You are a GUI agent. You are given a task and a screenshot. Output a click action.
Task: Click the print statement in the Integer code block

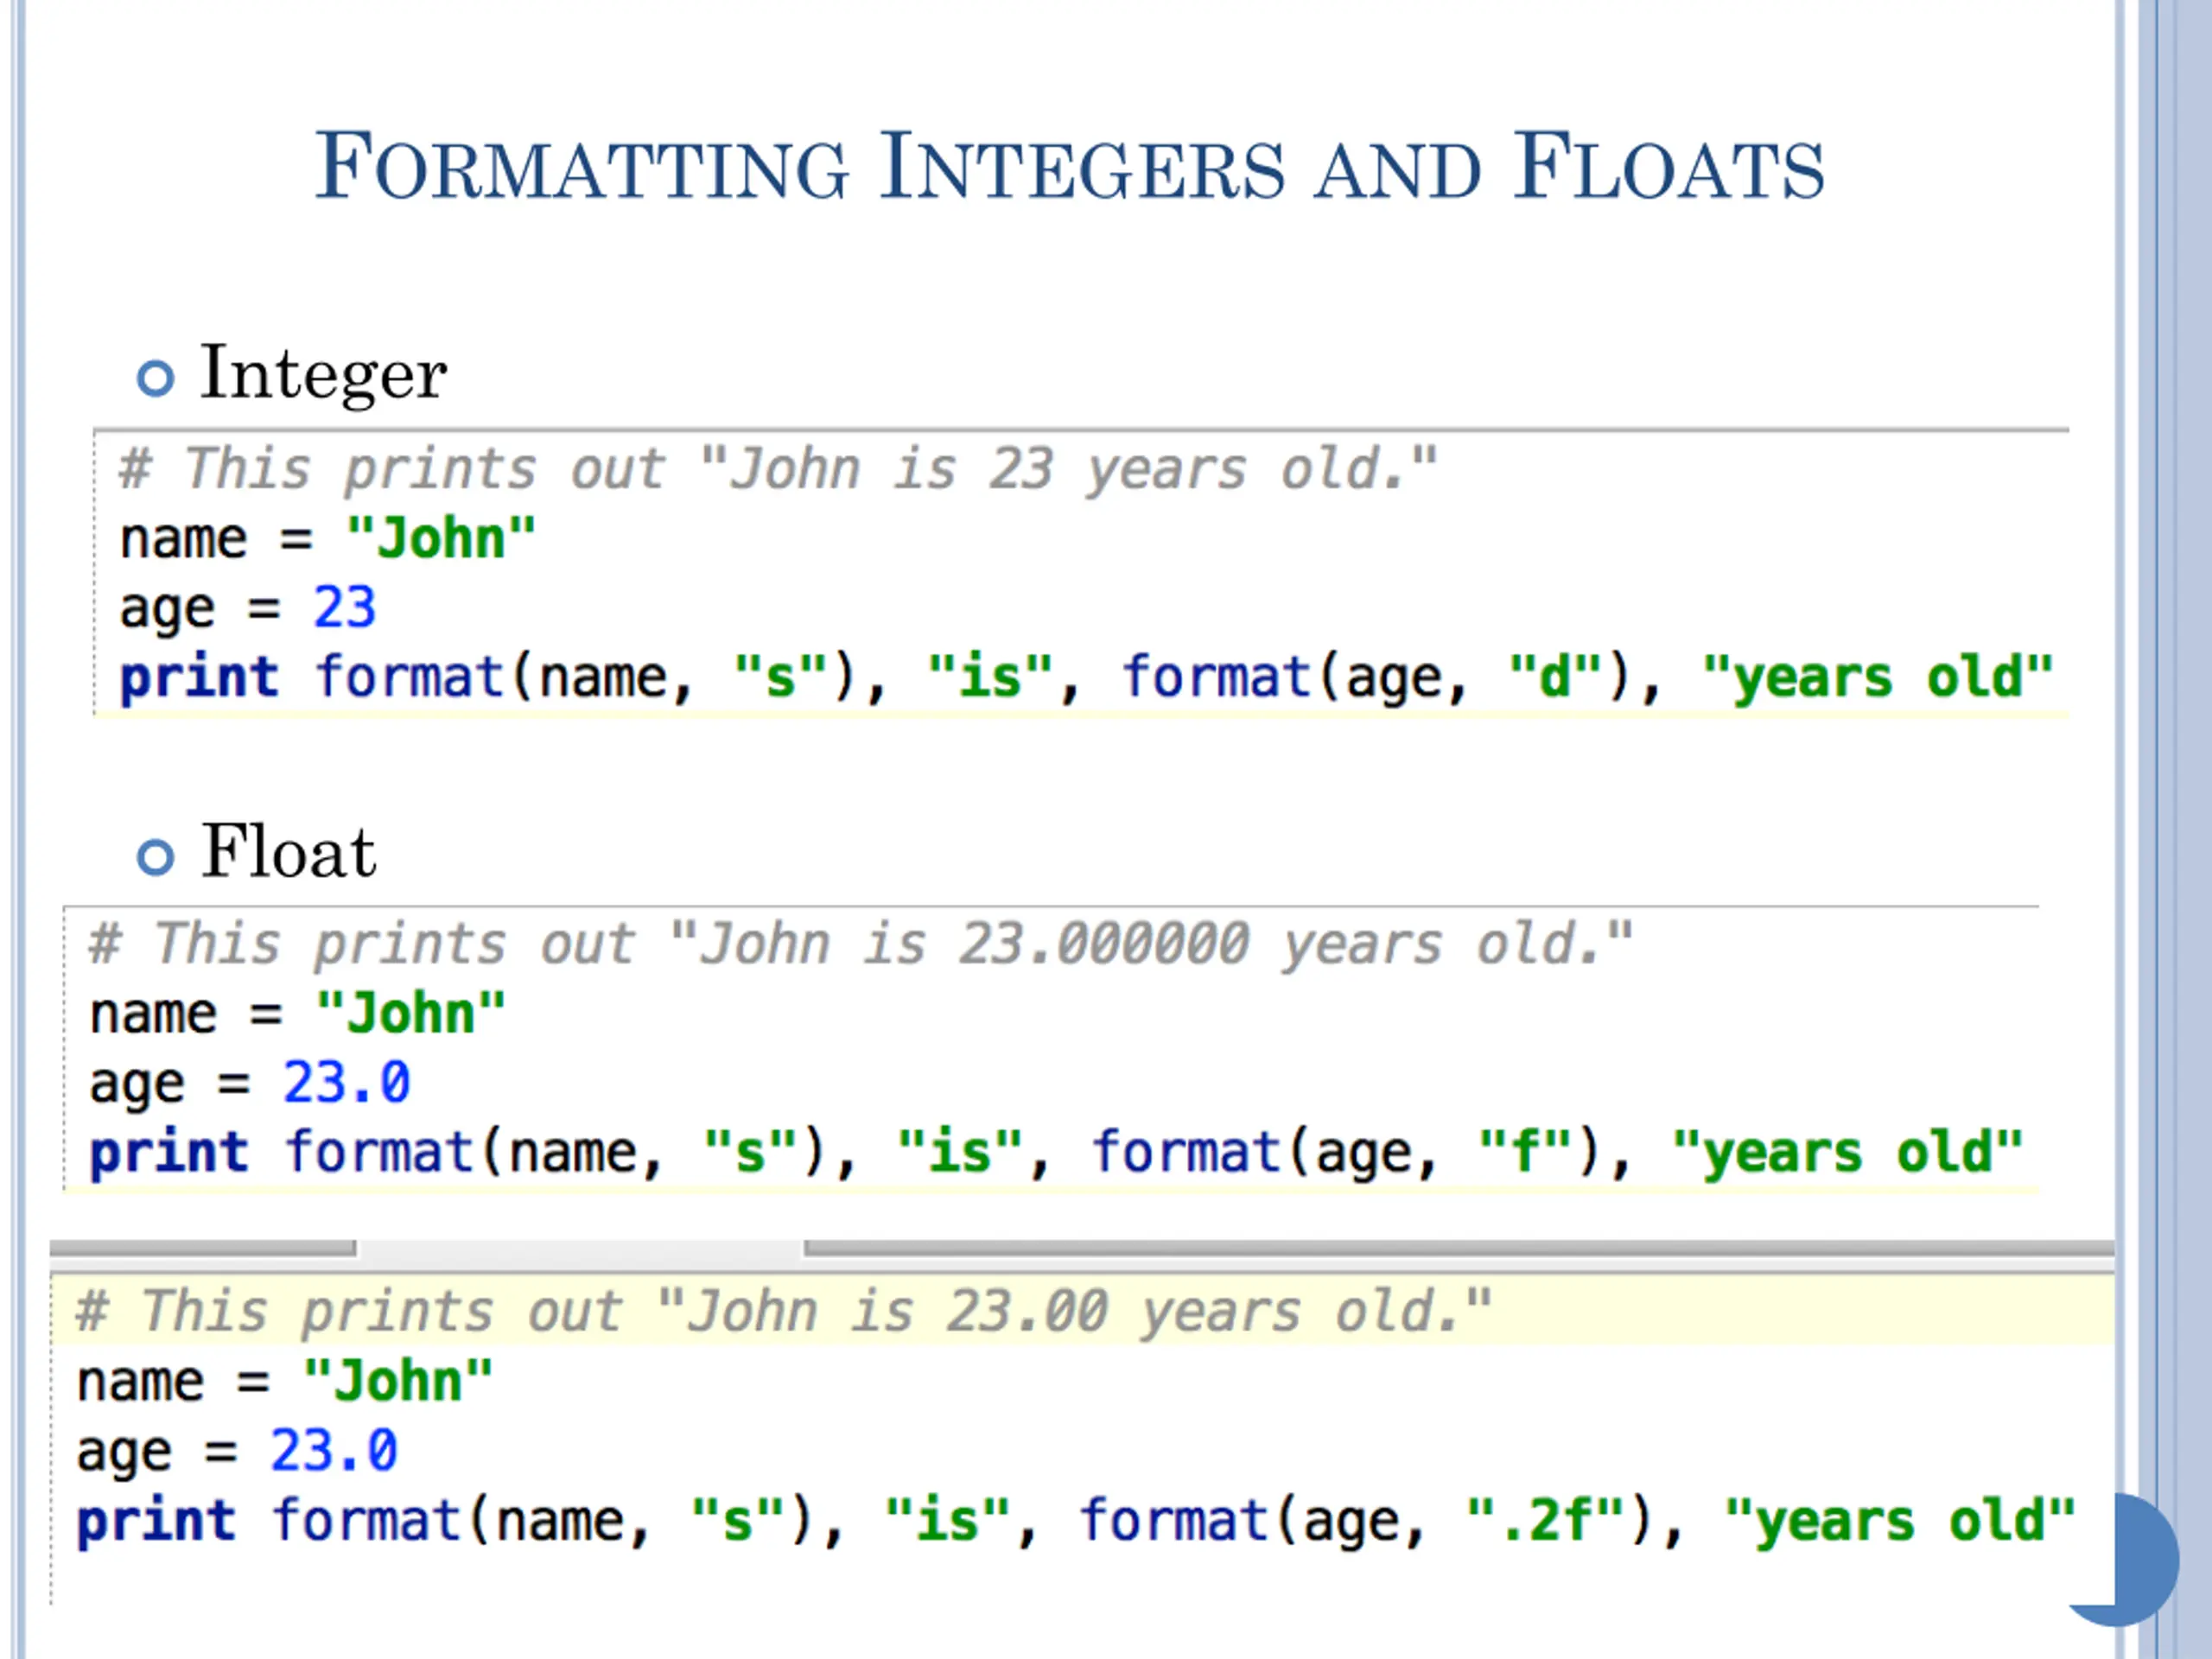point(1085,677)
